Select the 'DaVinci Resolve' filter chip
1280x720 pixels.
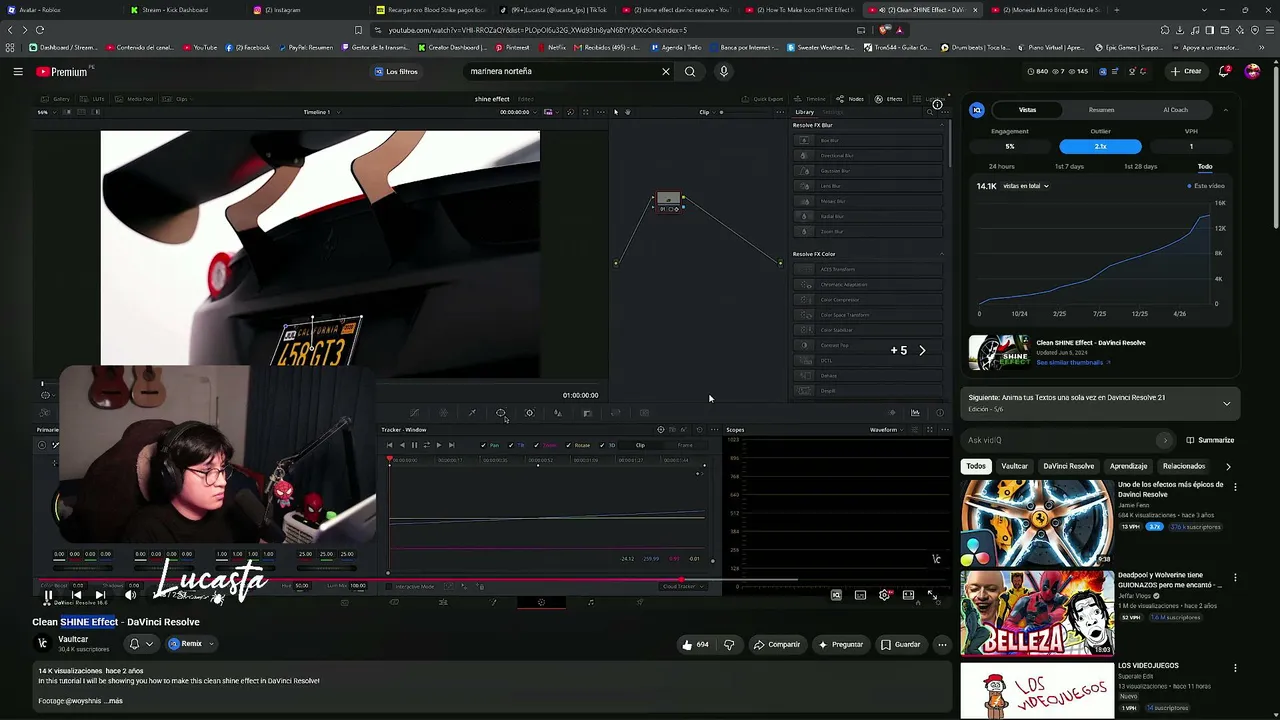pyautogui.click(x=1068, y=466)
